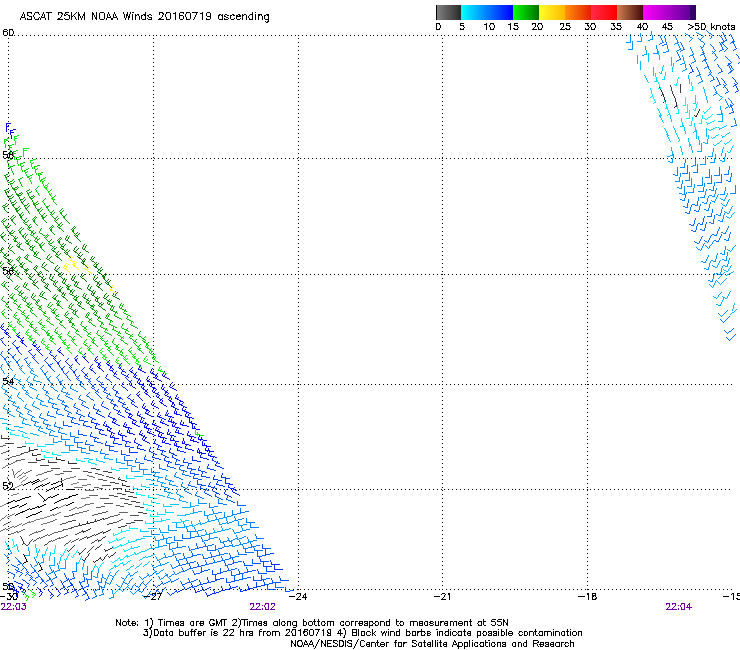The height and width of the screenshot is (650, 740).
Task: Click the gray 0-5 knots color swatch
Action: 448,12
